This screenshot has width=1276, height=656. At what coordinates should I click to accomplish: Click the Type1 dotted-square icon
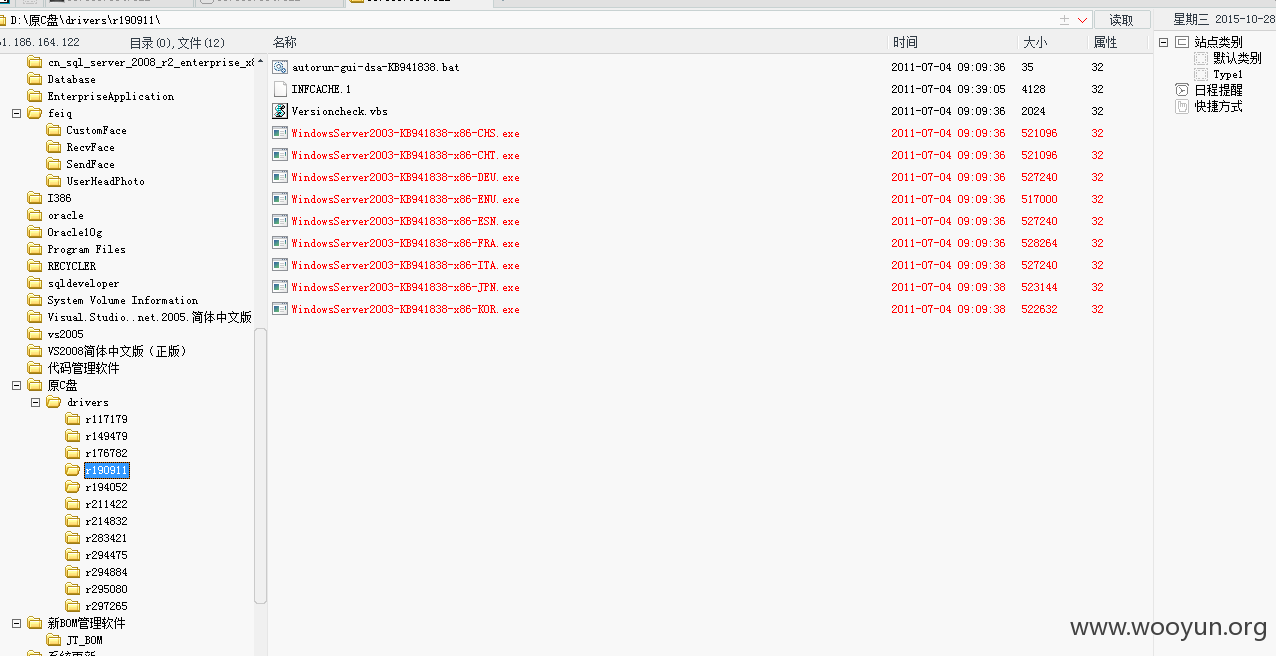point(1201,74)
